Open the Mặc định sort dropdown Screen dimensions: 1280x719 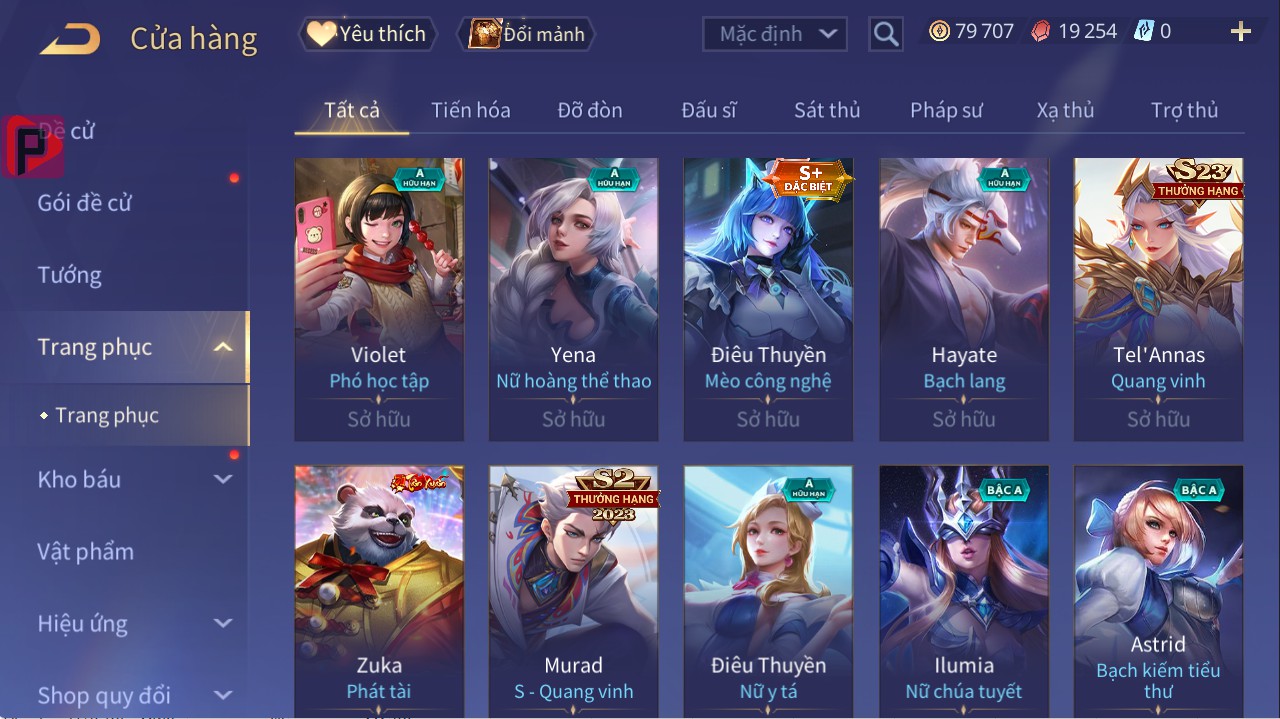[775, 34]
